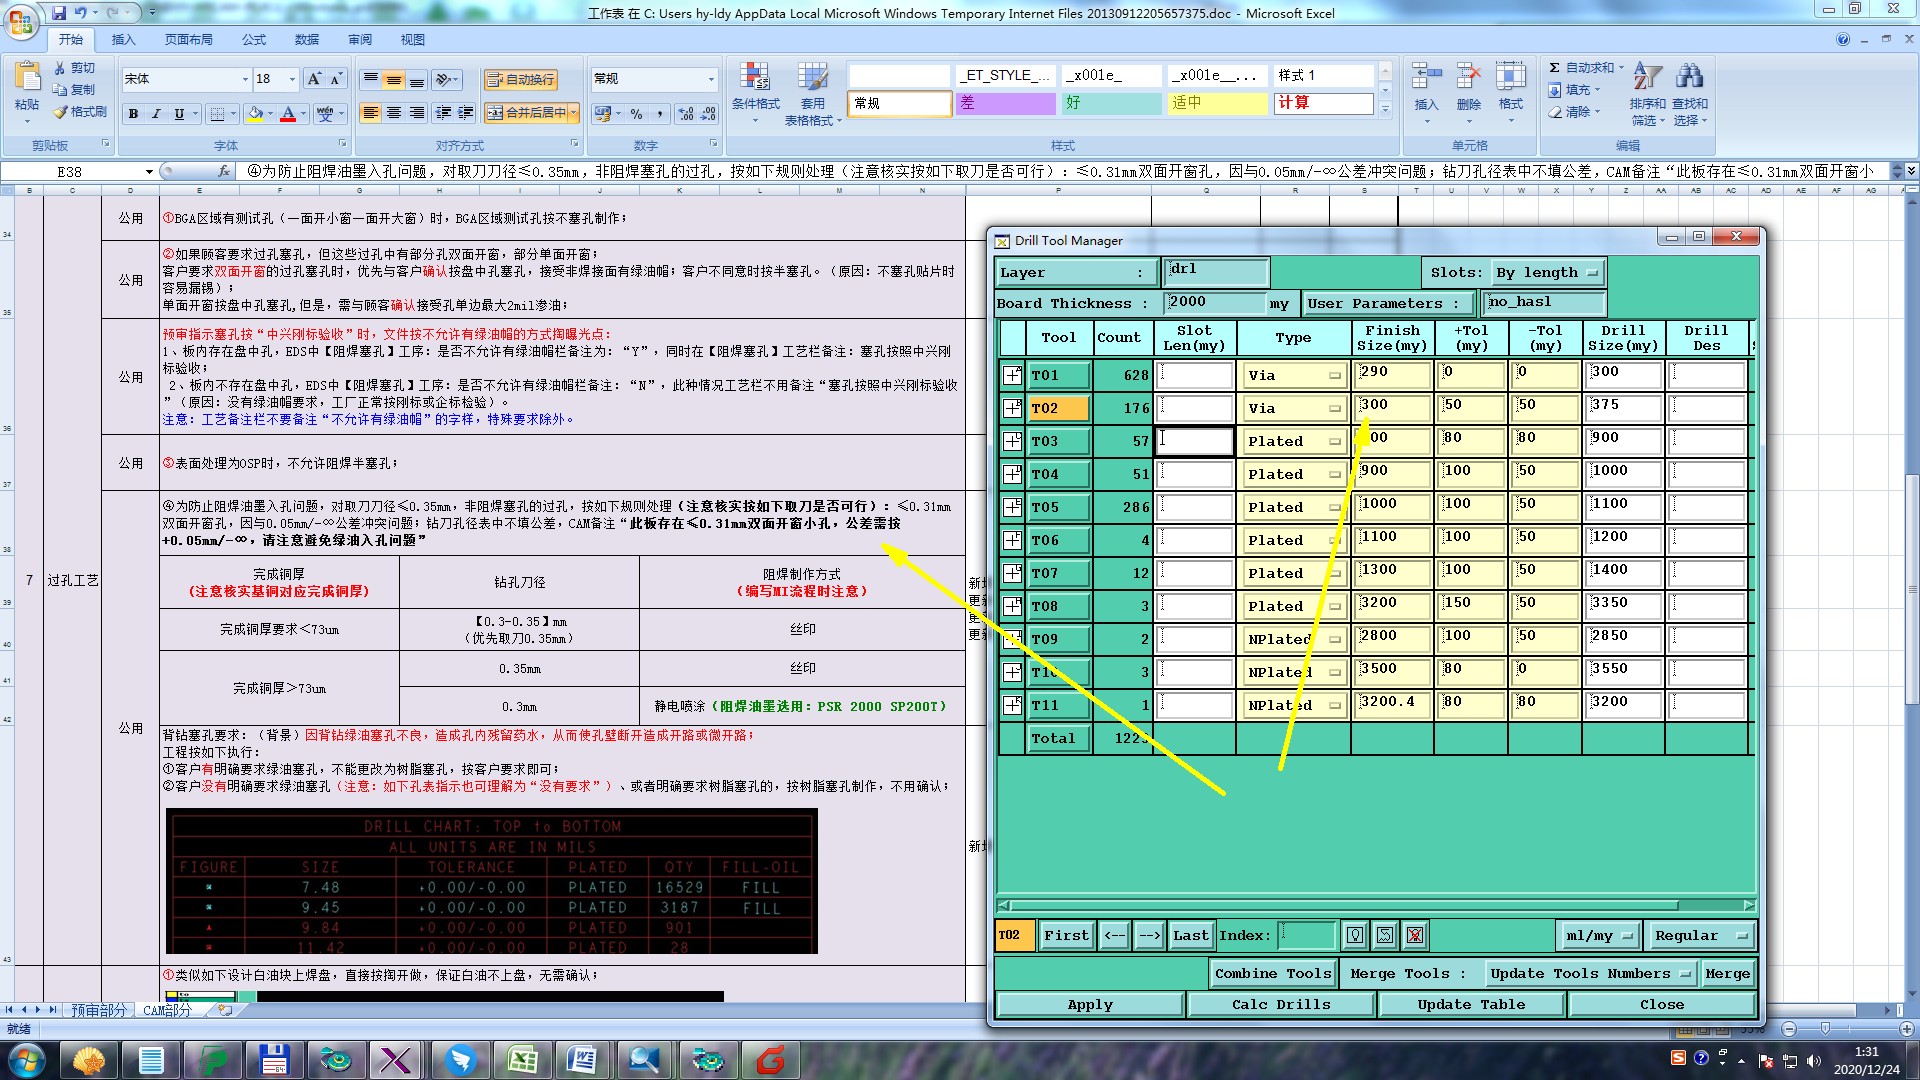Toggle the Wrap Text button
This screenshot has height=1080, width=1920.
[x=520, y=79]
